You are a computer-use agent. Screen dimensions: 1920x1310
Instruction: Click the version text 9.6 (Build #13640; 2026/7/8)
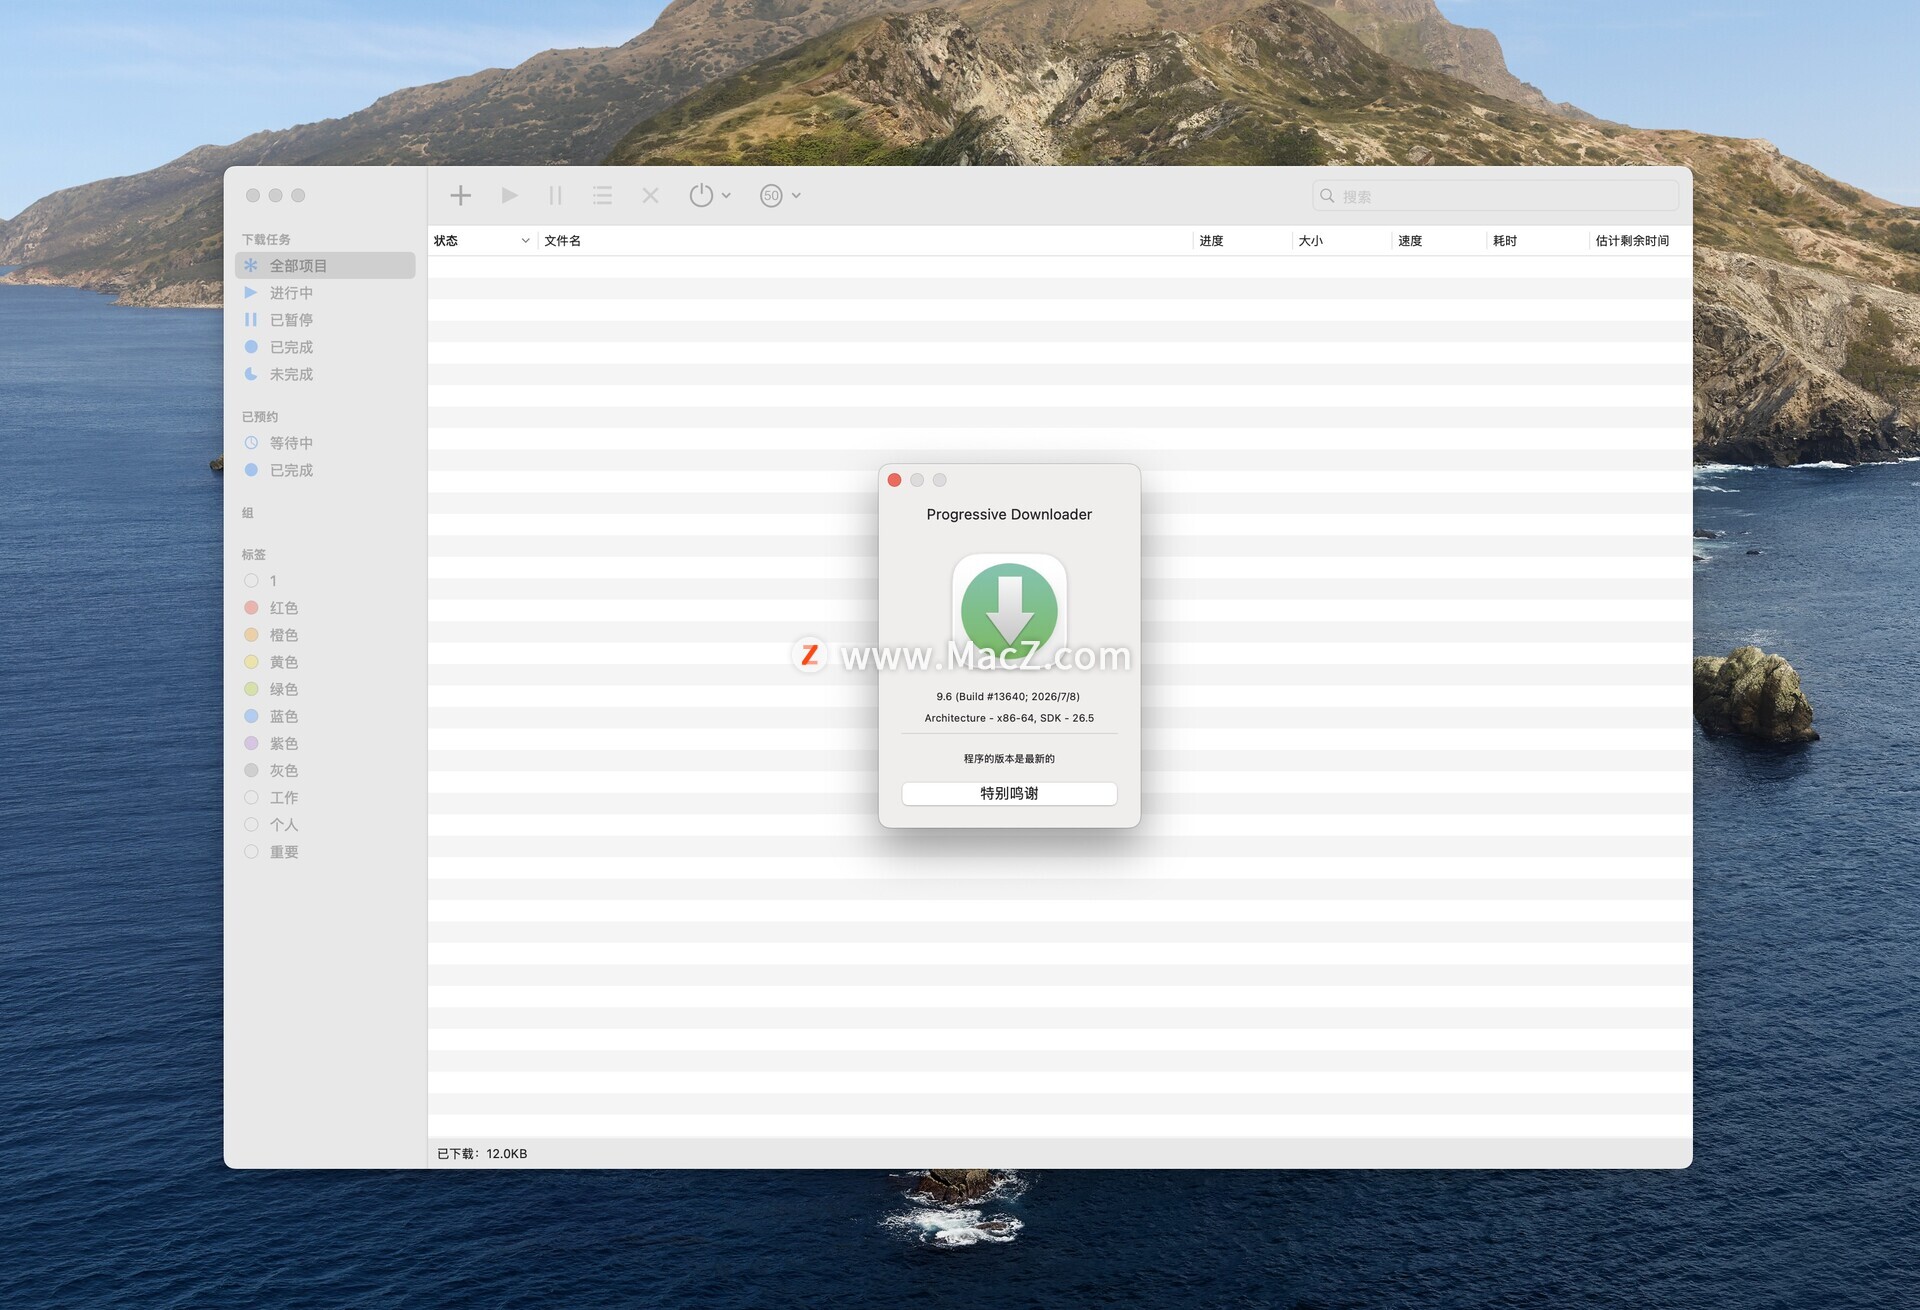coord(1008,697)
